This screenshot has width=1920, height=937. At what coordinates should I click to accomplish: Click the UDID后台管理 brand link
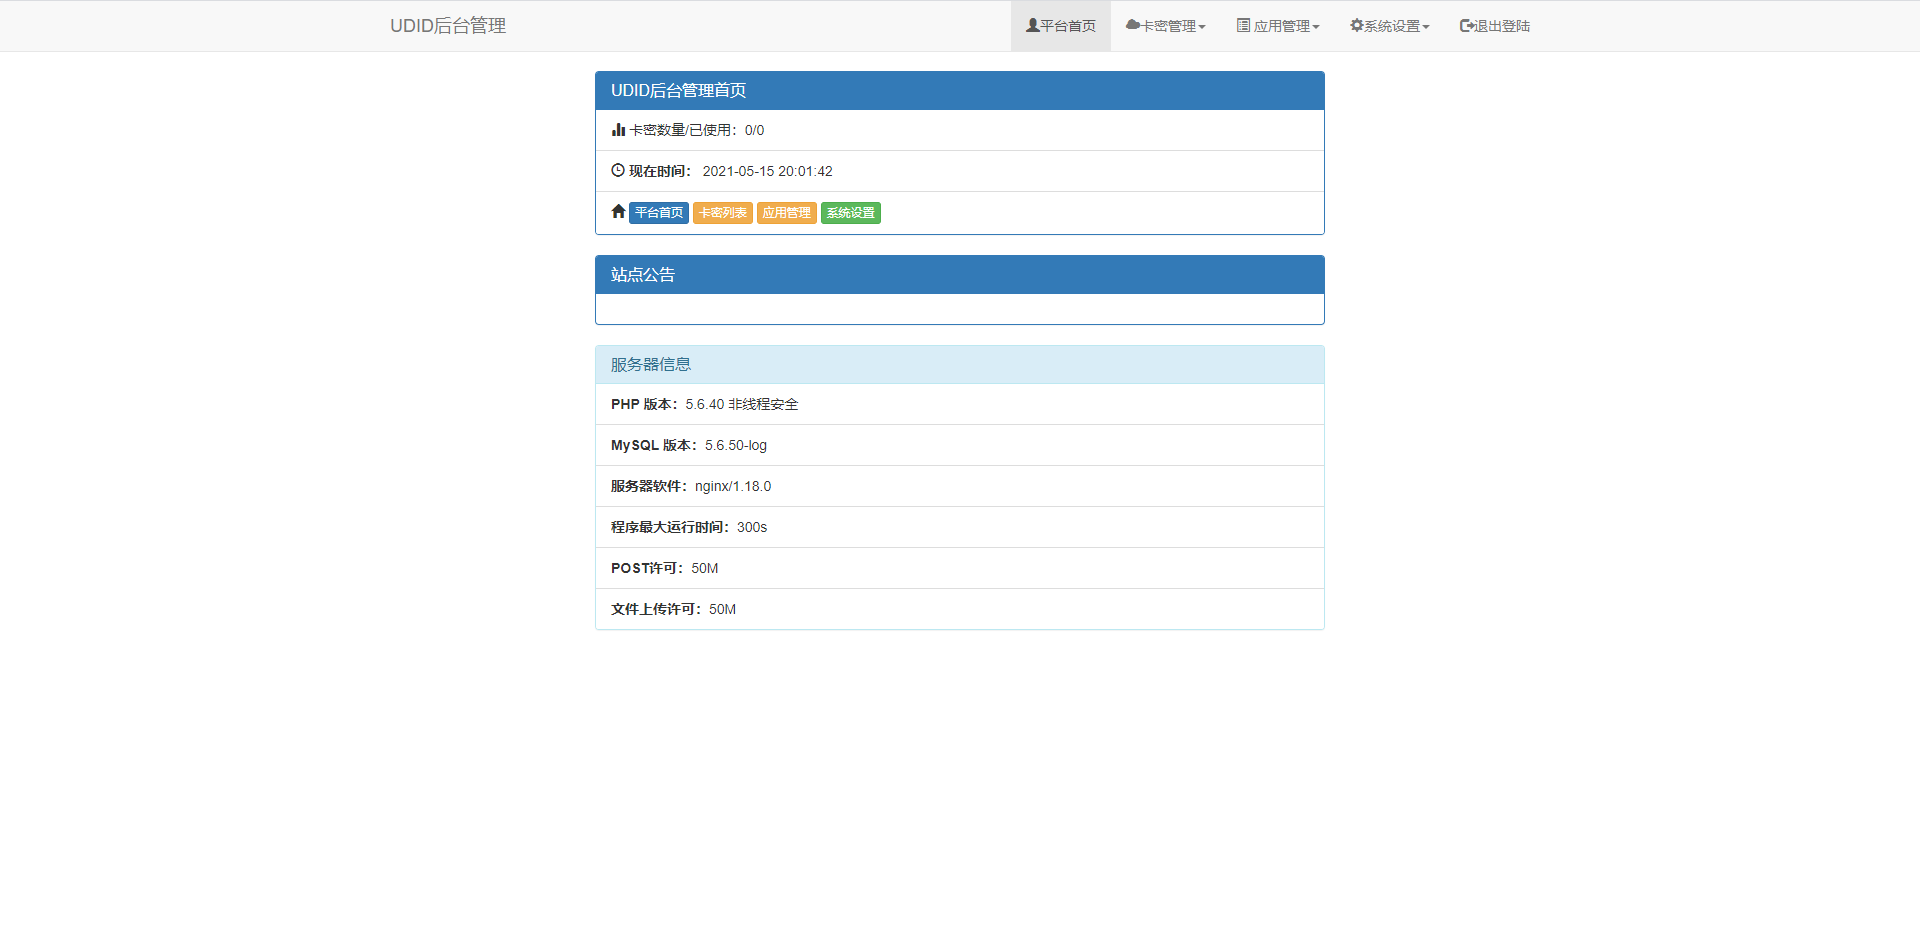pyautogui.click(x=448, y=26)
